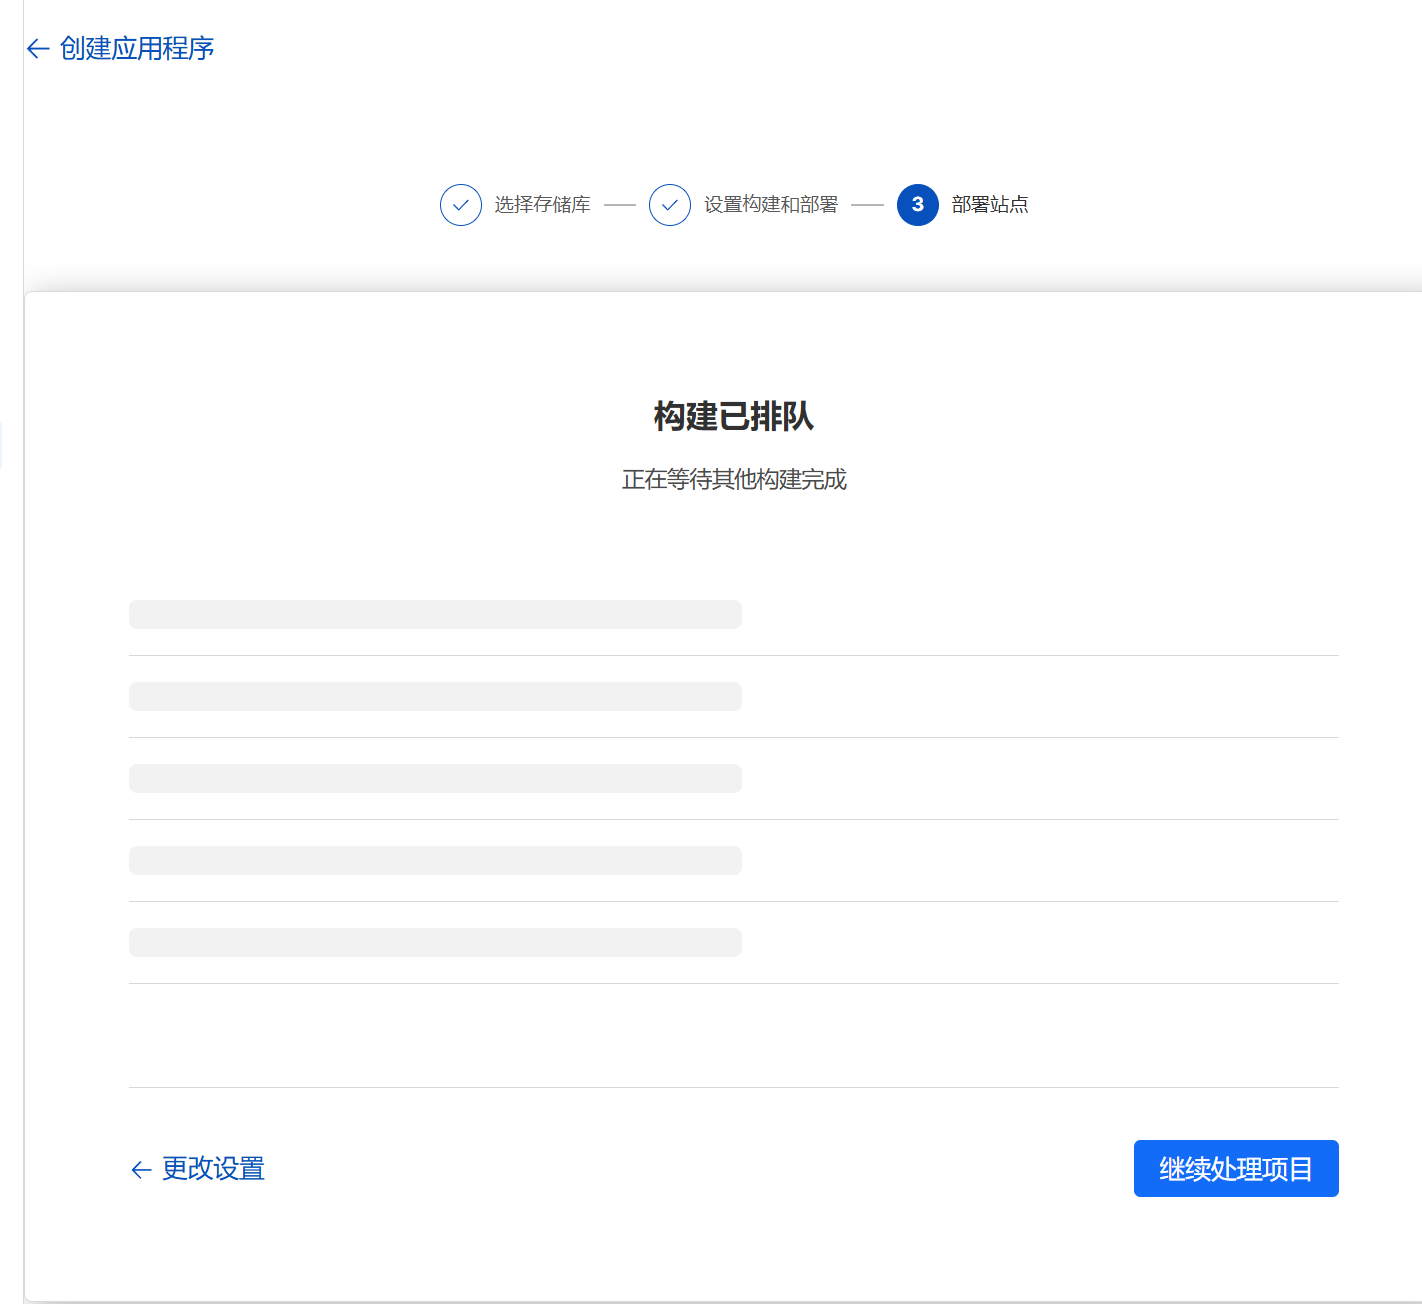The height and width of the screenshot is (1304, 1422).
Task: Click the checkmark circle for 设置构建和部署
Action: pyautogui.click(x=670, y=205)
